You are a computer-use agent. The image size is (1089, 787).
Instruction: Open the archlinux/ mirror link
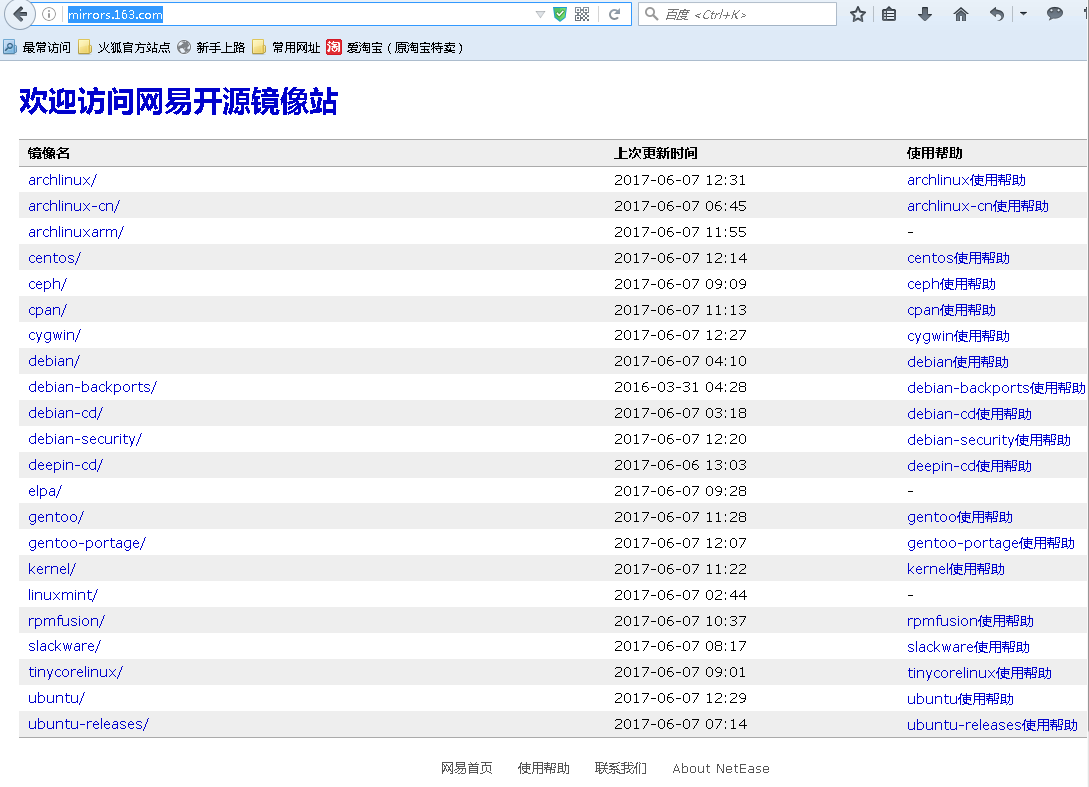tap(63, 180)
